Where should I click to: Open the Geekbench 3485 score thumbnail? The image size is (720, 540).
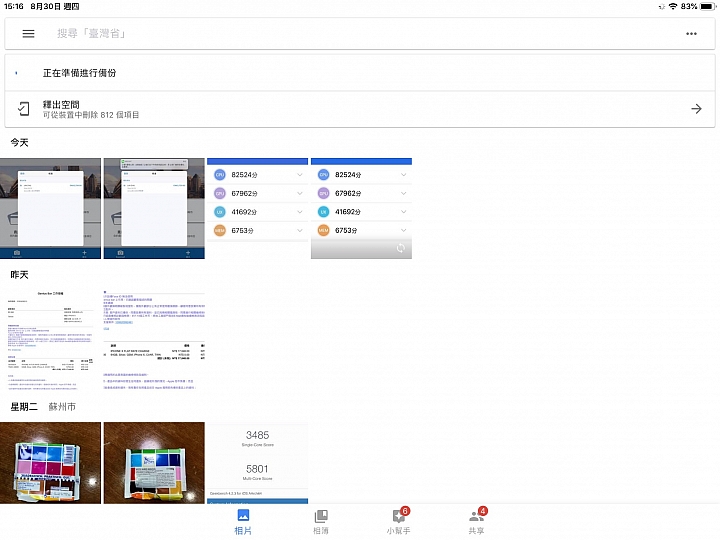pyautogui.click(x=258, y=463)
